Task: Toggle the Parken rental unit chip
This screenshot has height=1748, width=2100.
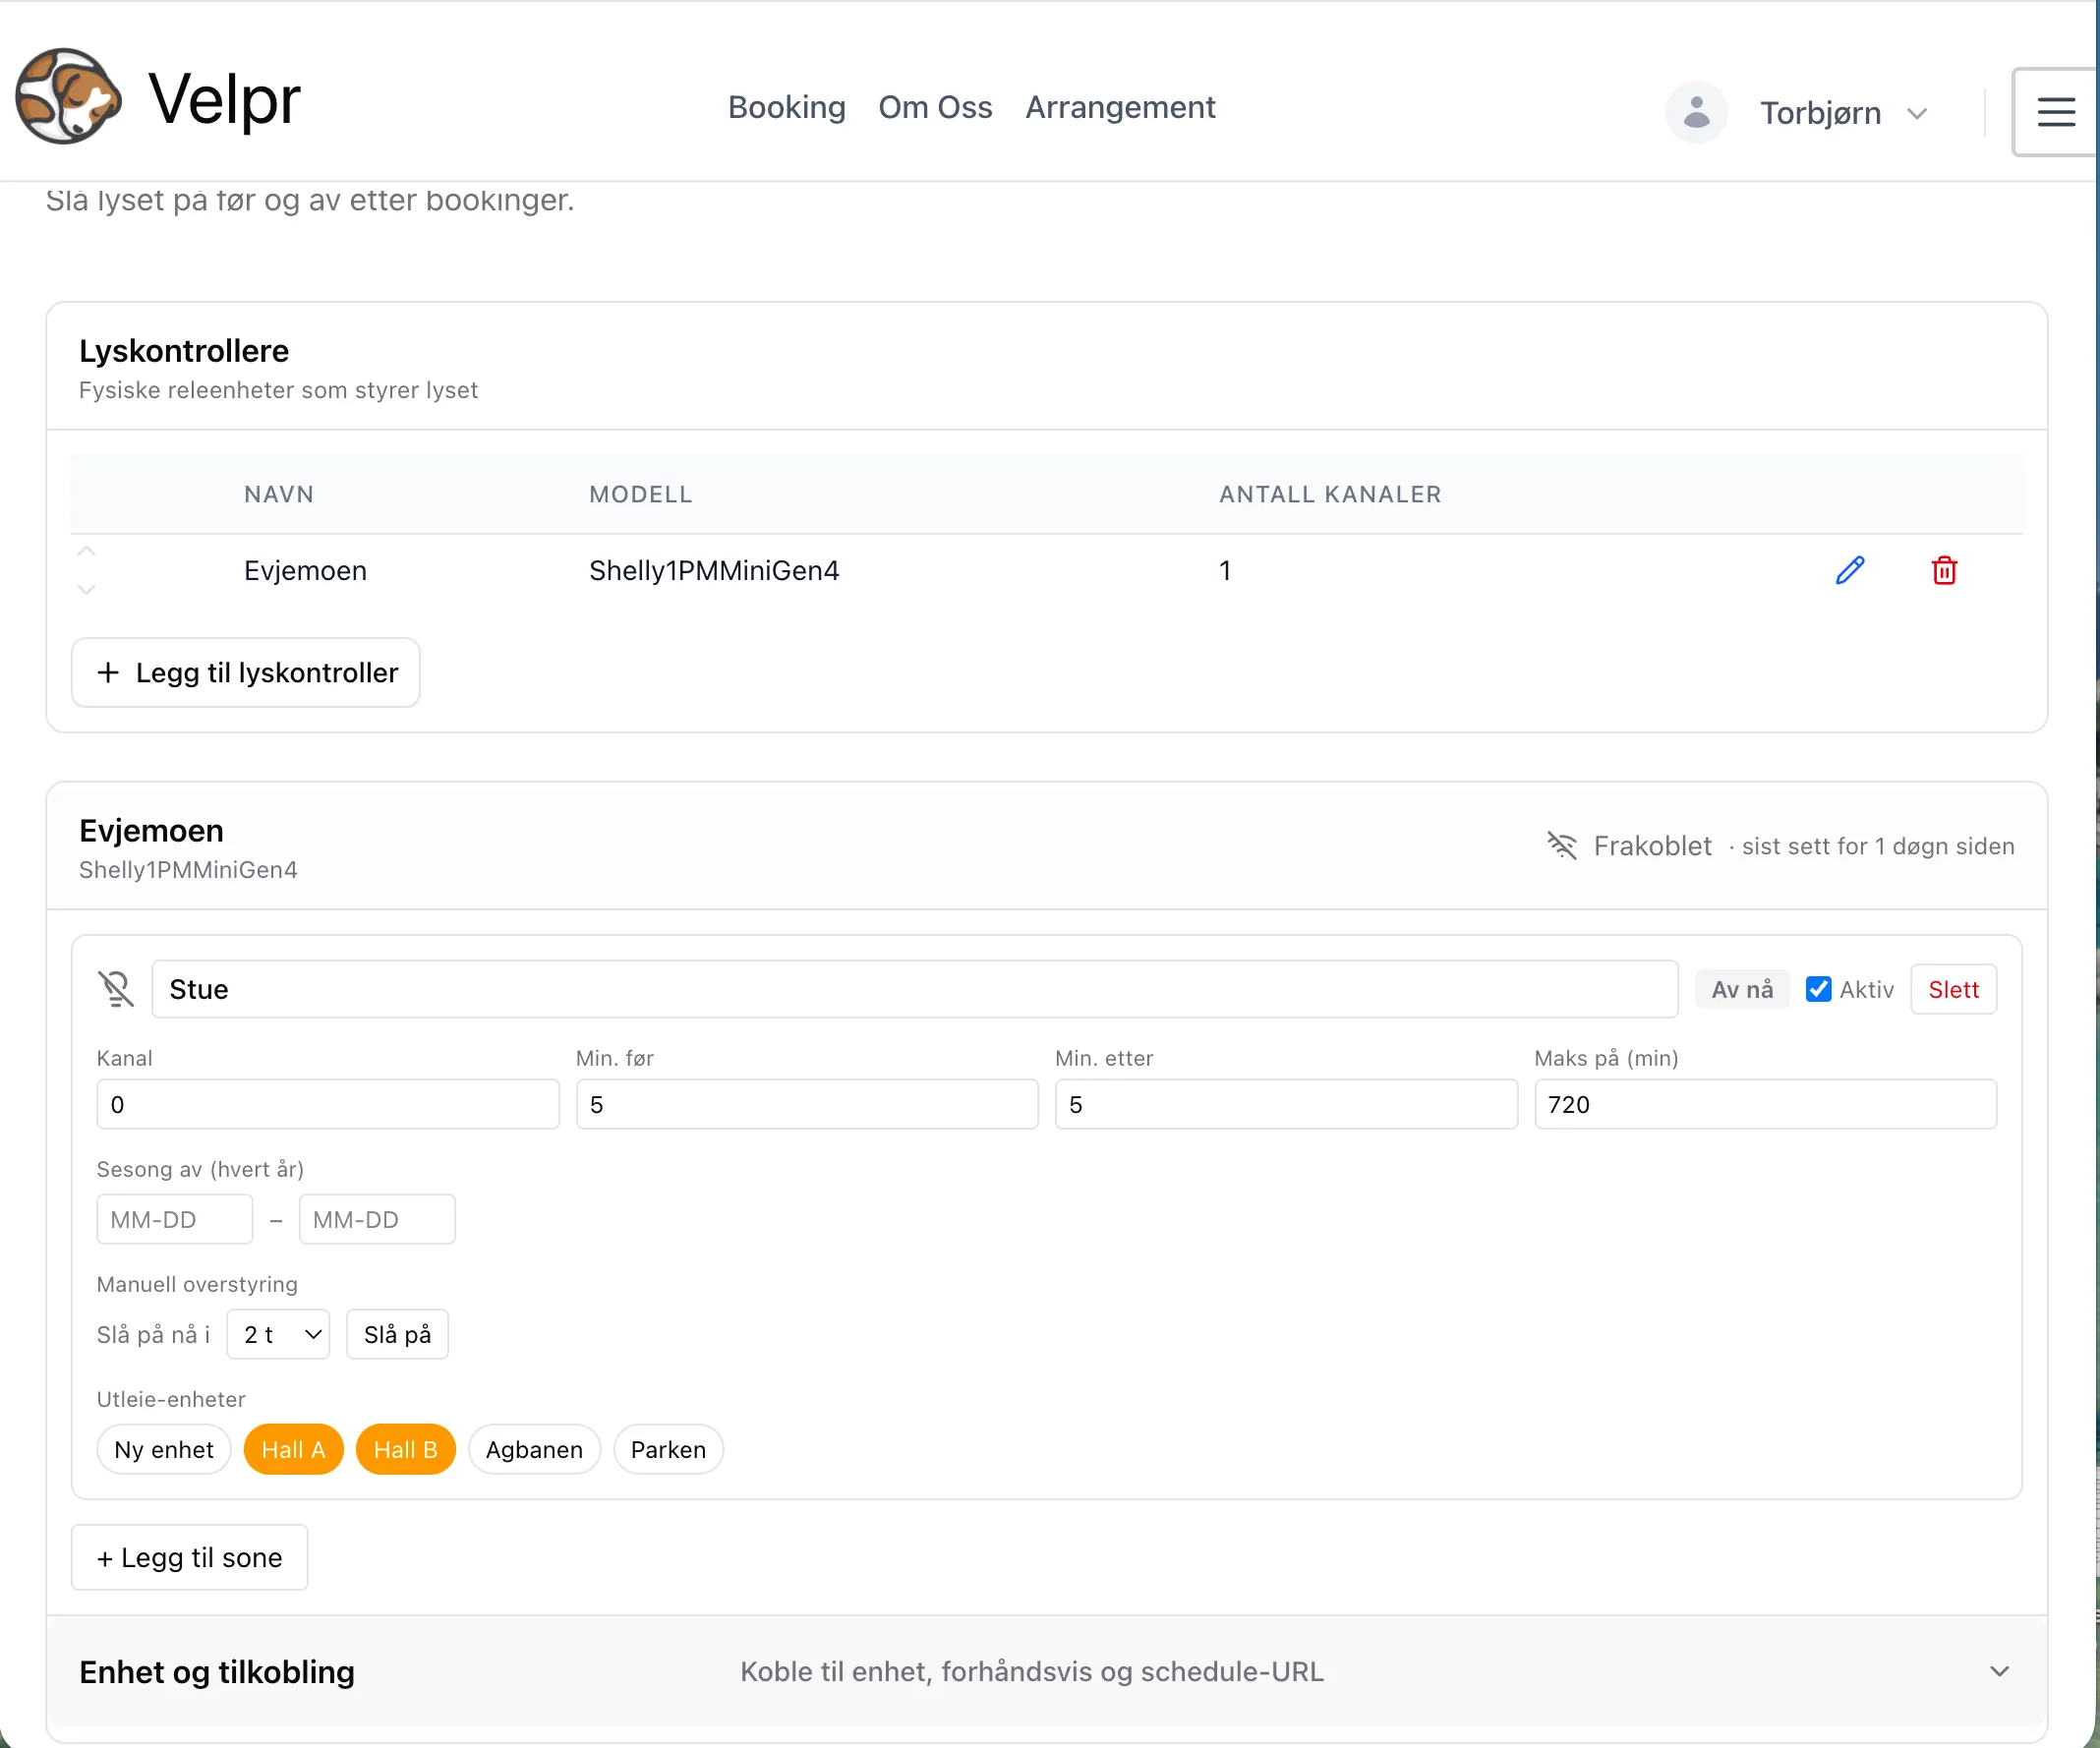Action: [668, 1449]
